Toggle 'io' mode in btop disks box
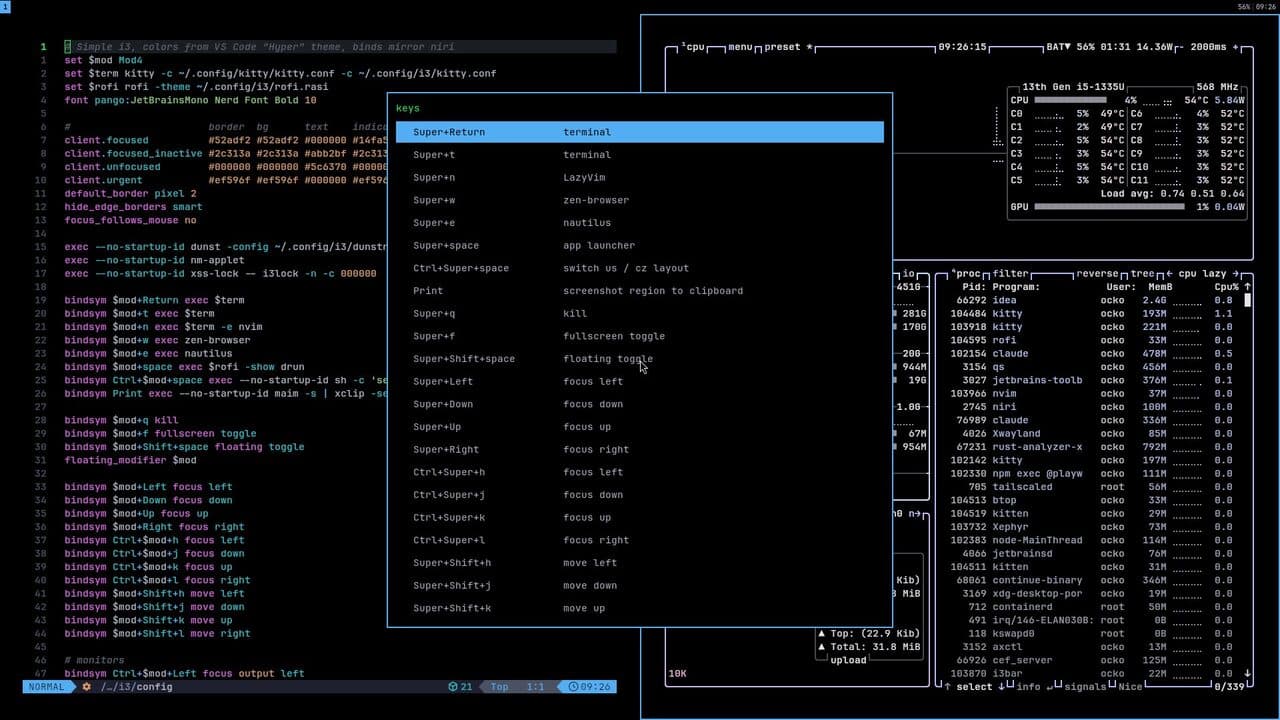 pos(909,273)
